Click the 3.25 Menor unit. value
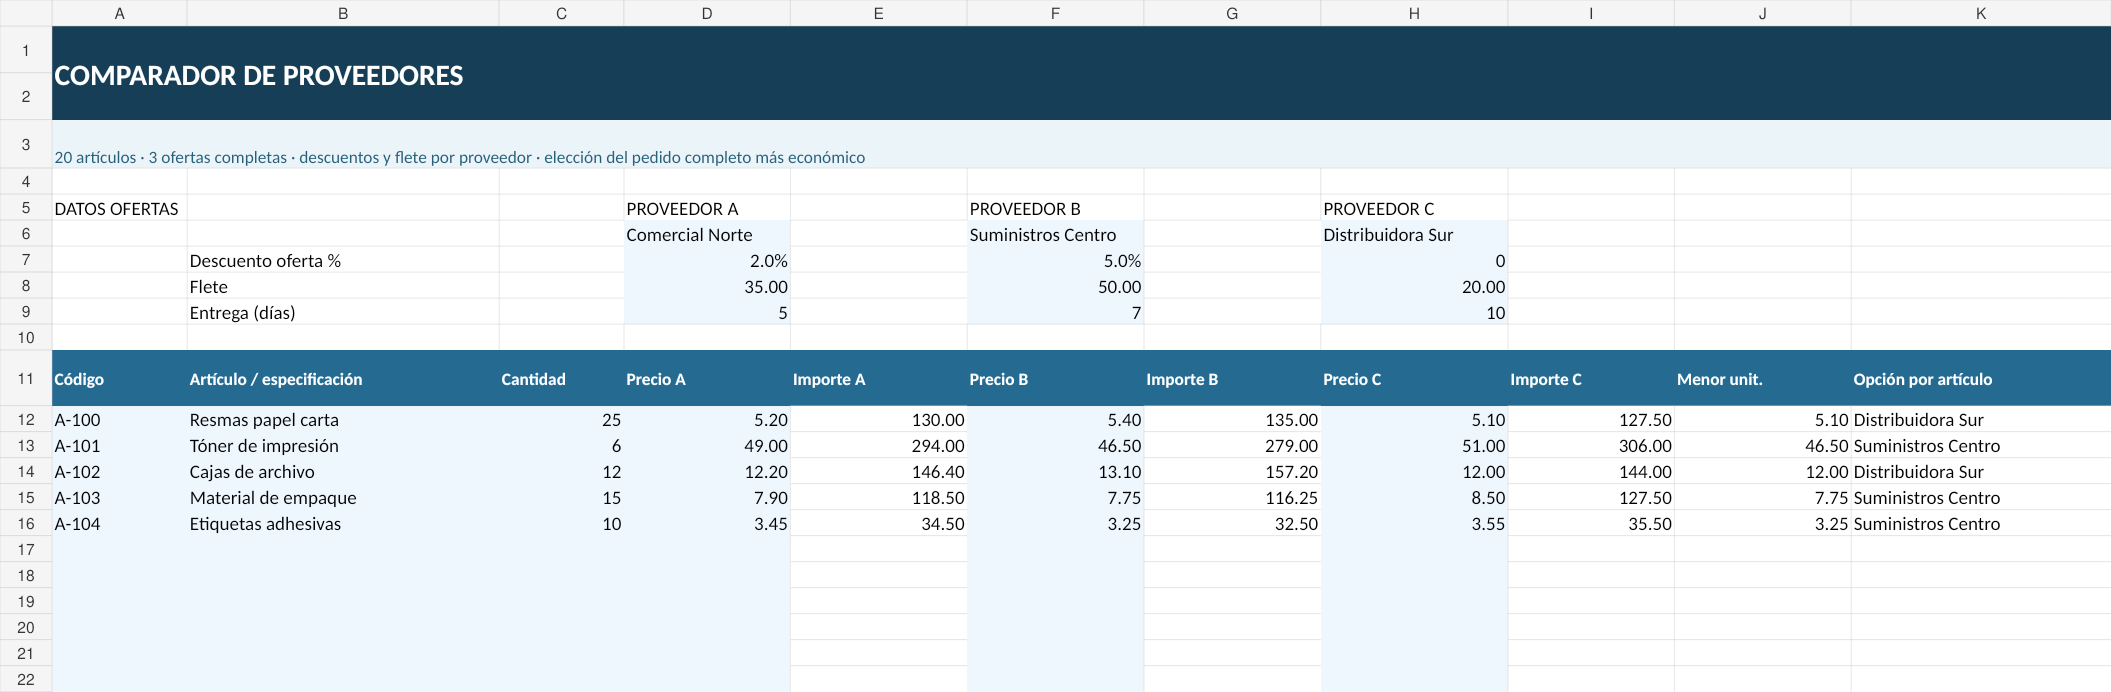This screenshot has height=692, width=2111. pyautogui.click(x=1762, y=523)
